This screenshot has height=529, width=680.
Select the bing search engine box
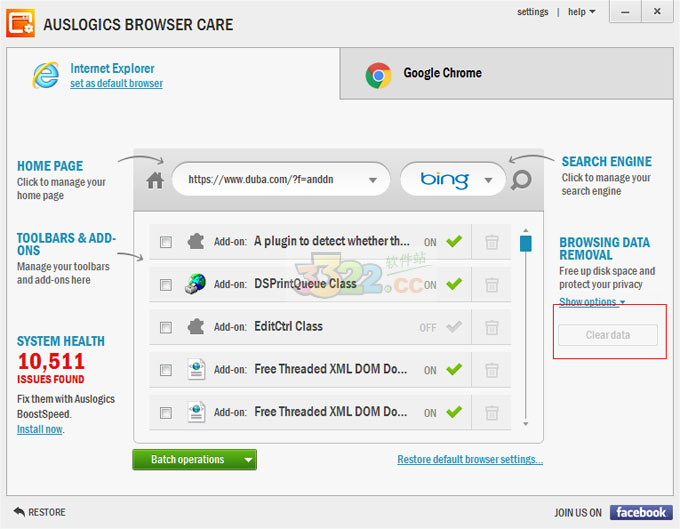click(453, 180)
